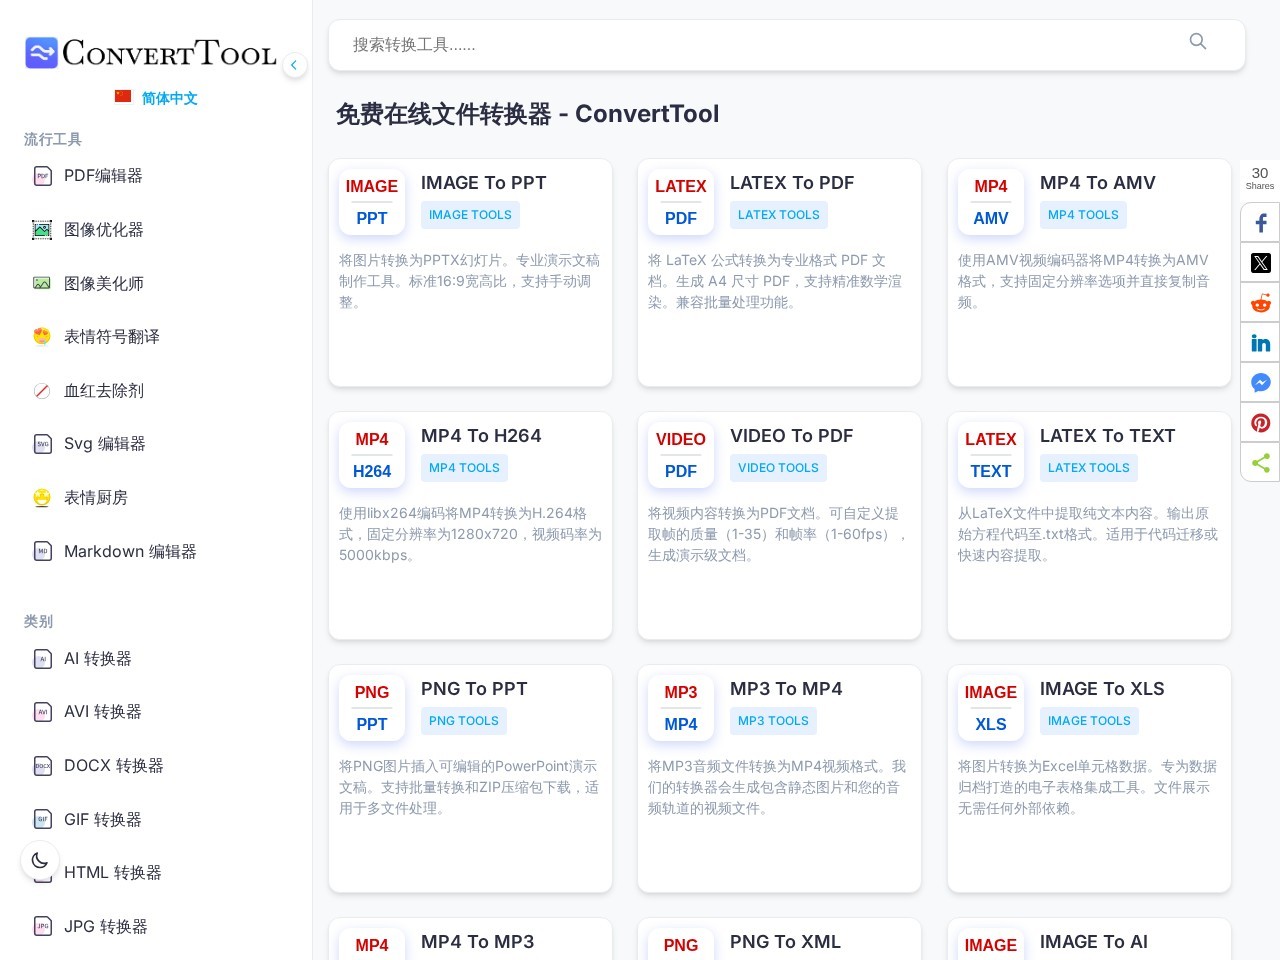The height and width of the screenshot is (960, 1280).
Task: Open the VIDEO PDF icon tile
Action: [681, 455]
